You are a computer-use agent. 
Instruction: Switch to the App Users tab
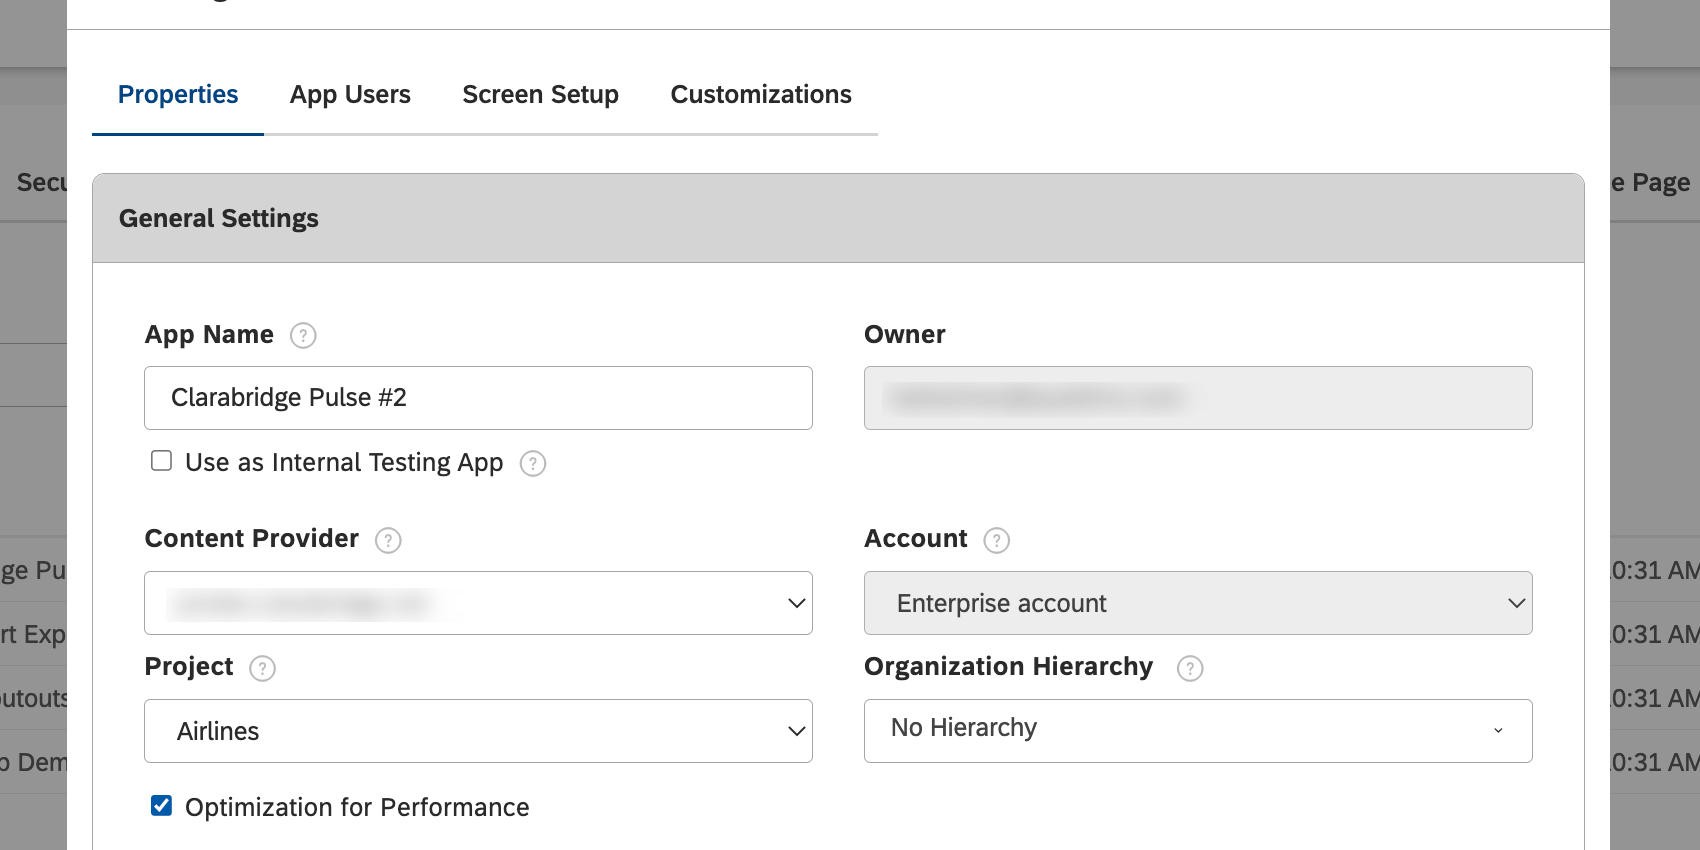pos(350,95)
